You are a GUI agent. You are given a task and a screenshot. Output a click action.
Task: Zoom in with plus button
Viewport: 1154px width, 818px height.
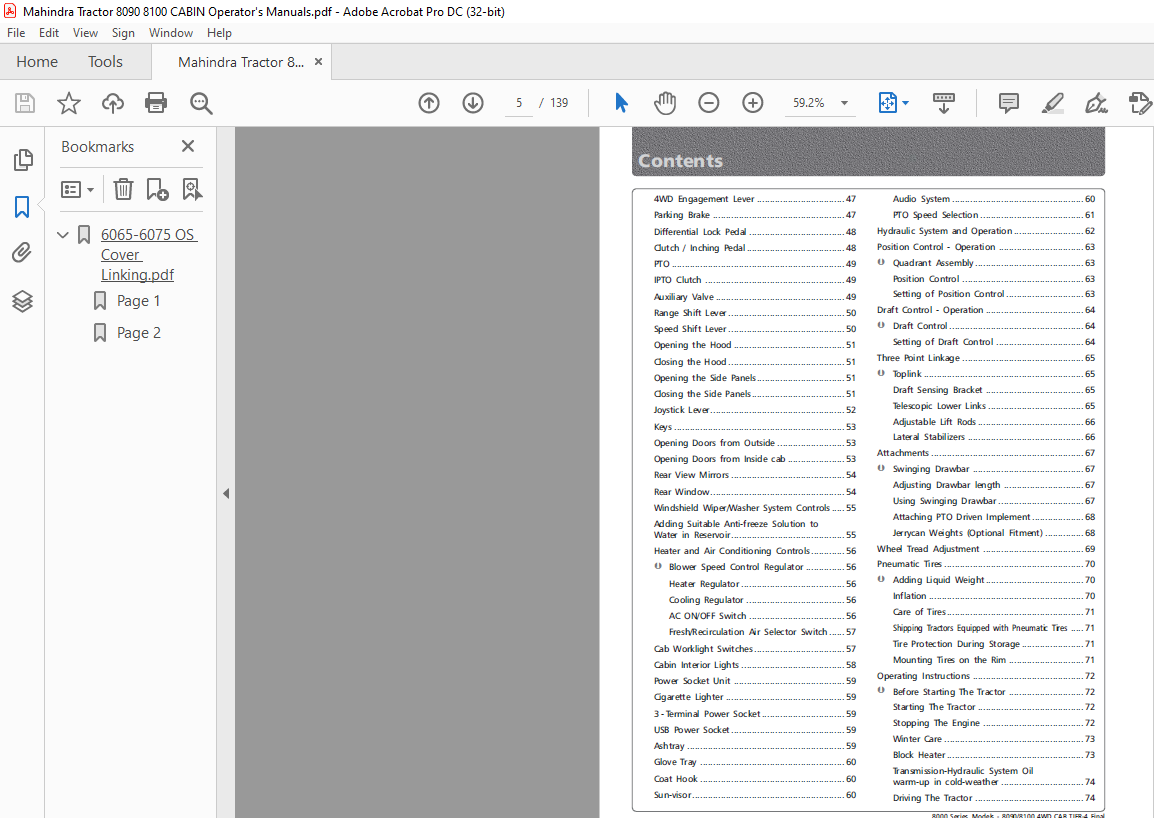[753, 103]
